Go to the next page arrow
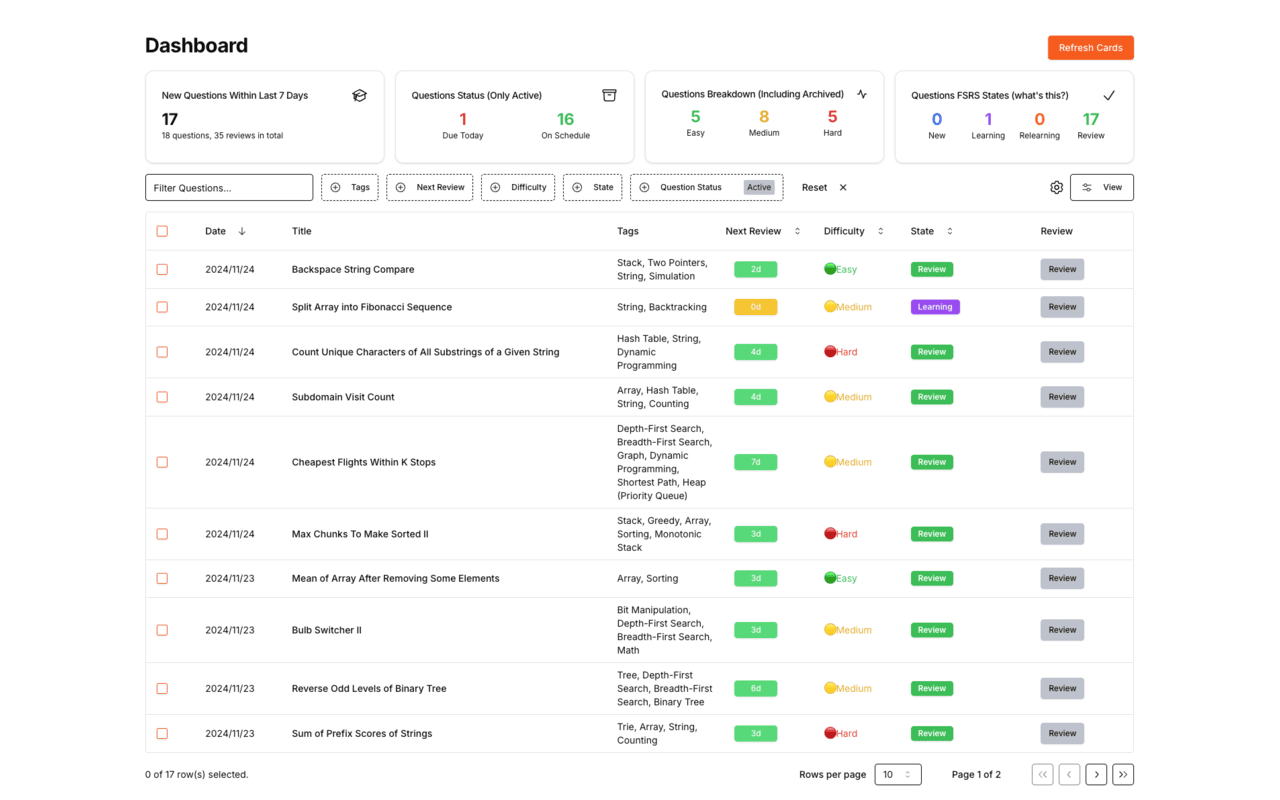Viewport: 1280px width, 800px height. 1096,774
